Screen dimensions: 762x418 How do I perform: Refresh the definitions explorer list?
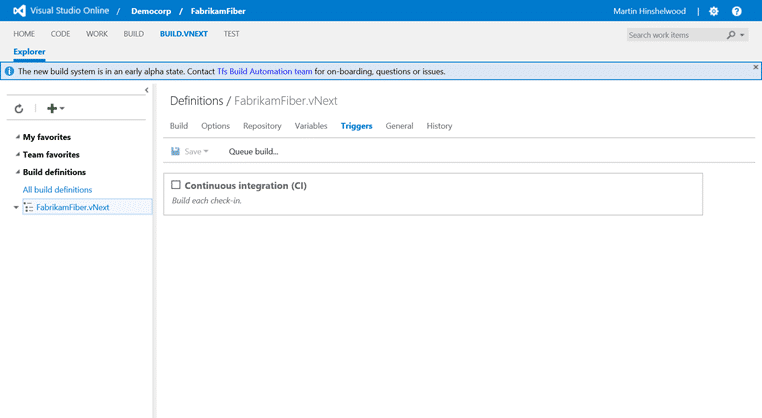coord(19,108)
